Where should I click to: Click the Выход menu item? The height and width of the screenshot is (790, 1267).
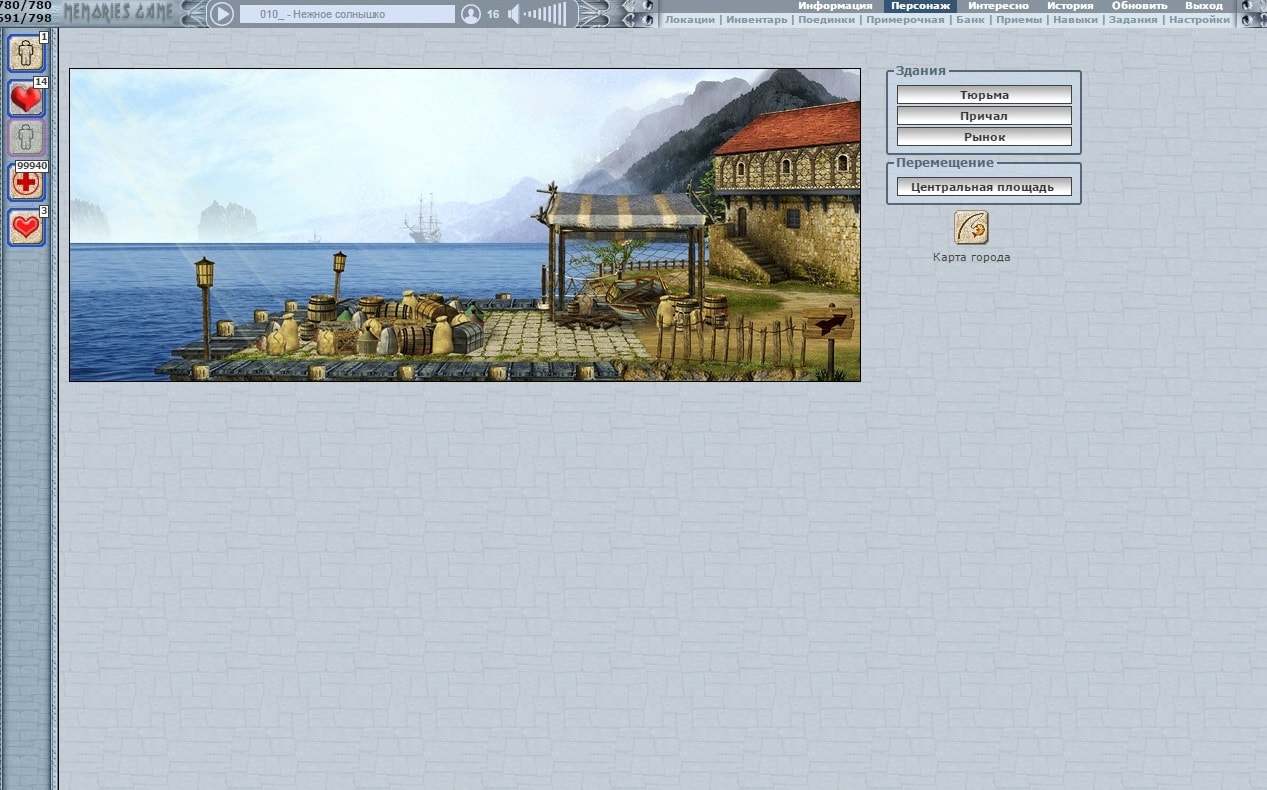coord(1204,6)
